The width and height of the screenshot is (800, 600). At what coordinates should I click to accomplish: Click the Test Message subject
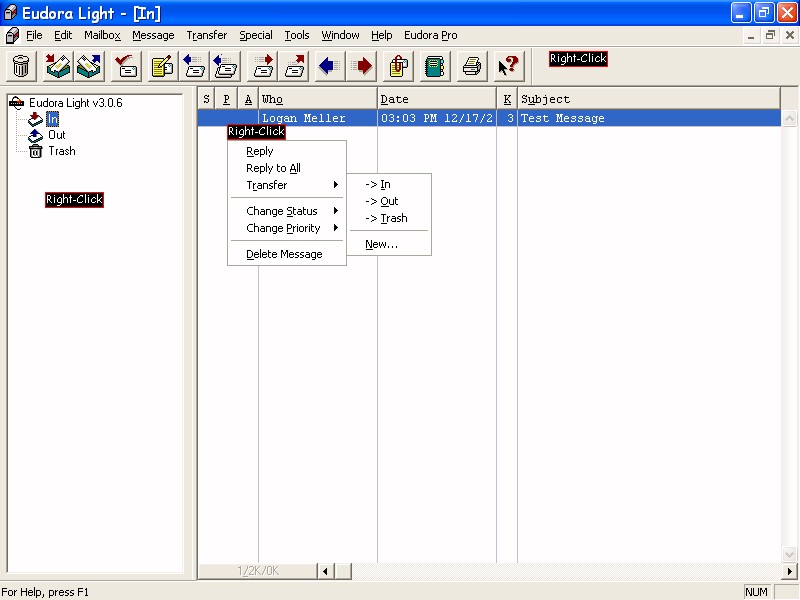coord(562,118)
